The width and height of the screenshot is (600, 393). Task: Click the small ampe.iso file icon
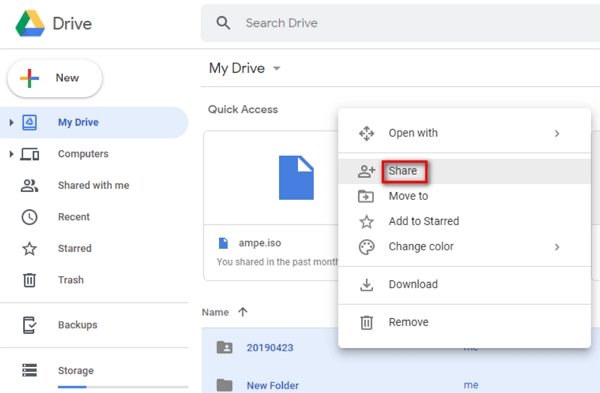pyautogui.click(x=223, y=243)
